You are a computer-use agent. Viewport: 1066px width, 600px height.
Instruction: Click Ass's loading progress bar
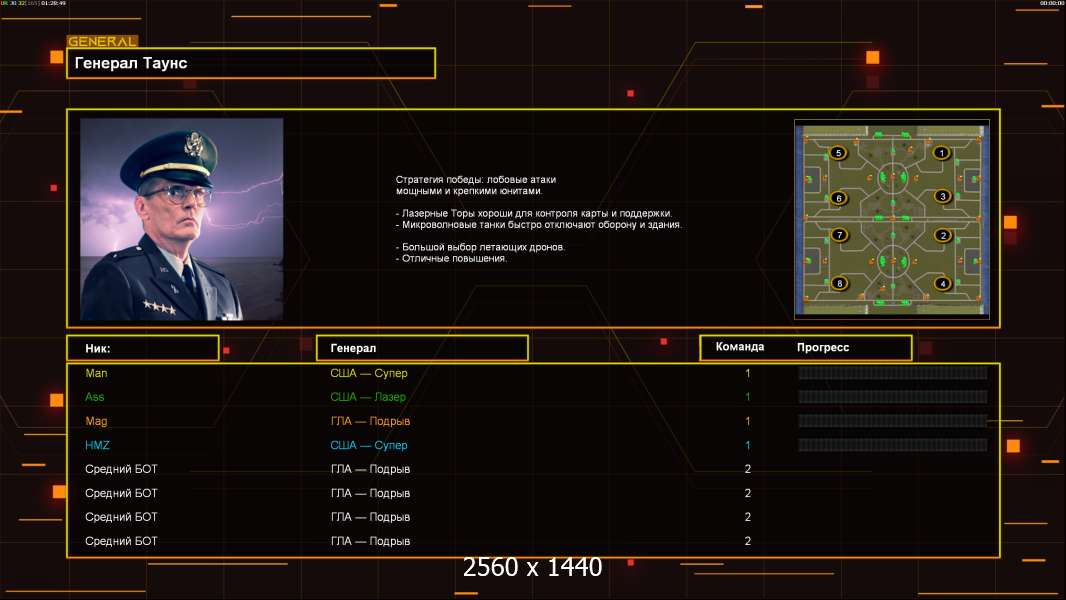pos(893,397)
